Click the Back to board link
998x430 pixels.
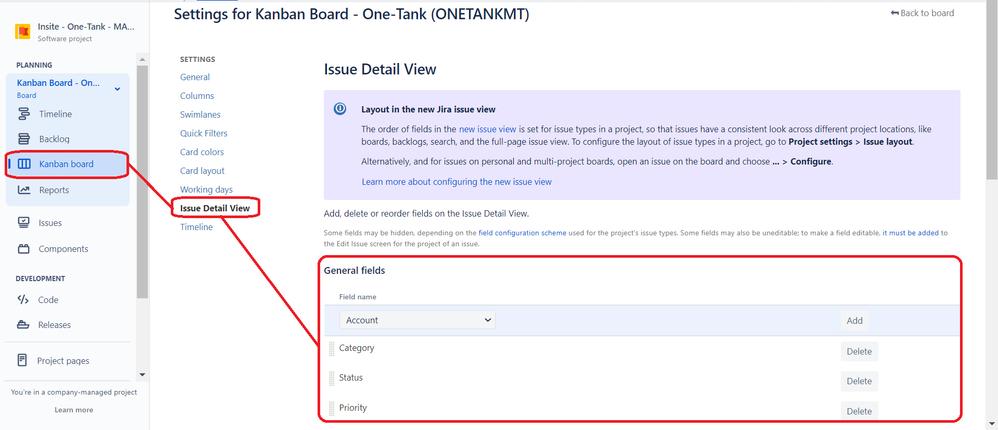[x=922, y=13]
